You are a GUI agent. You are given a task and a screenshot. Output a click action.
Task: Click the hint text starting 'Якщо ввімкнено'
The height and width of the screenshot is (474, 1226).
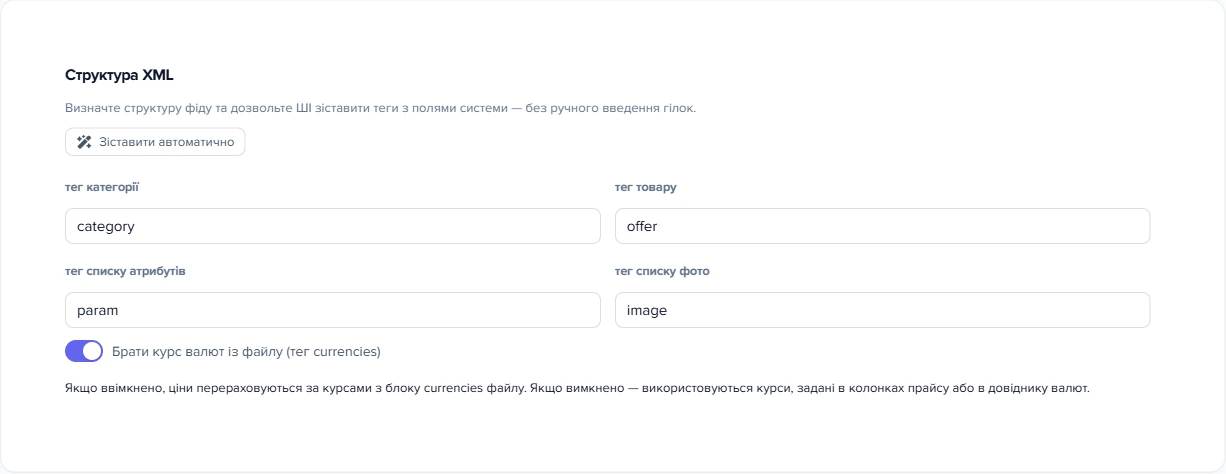point(577,387)
